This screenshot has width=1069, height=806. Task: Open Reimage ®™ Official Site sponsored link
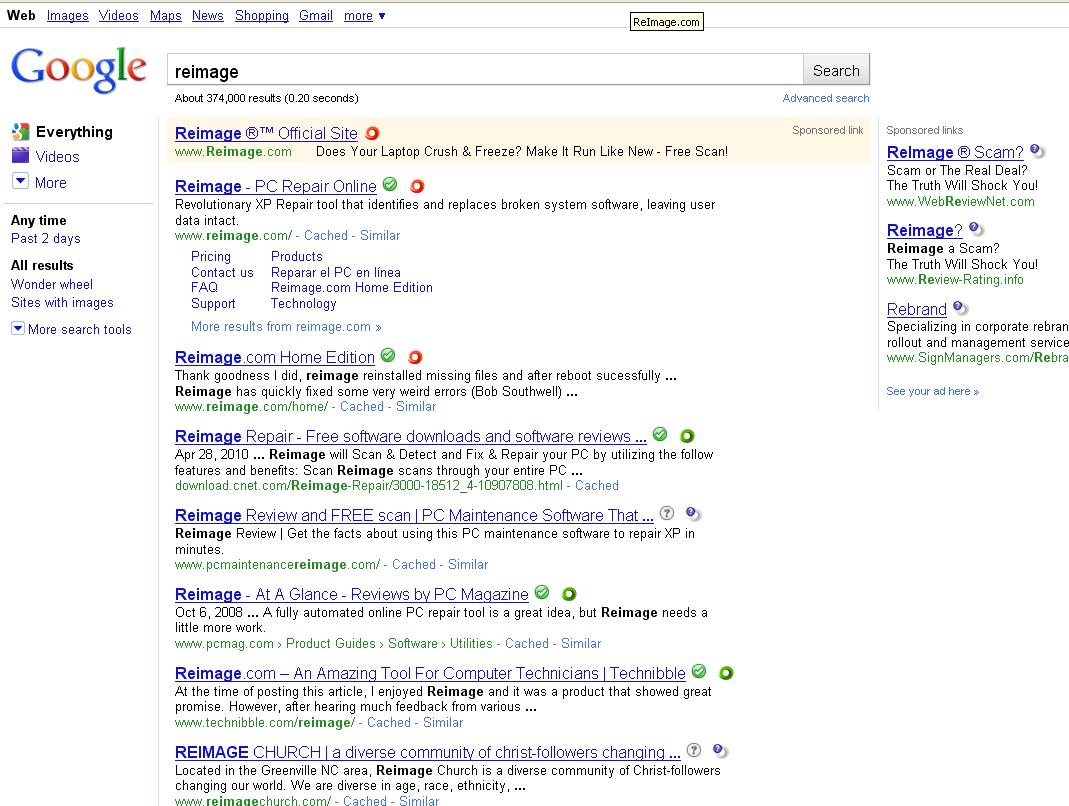pyautogui.click(x=266, y=134)
